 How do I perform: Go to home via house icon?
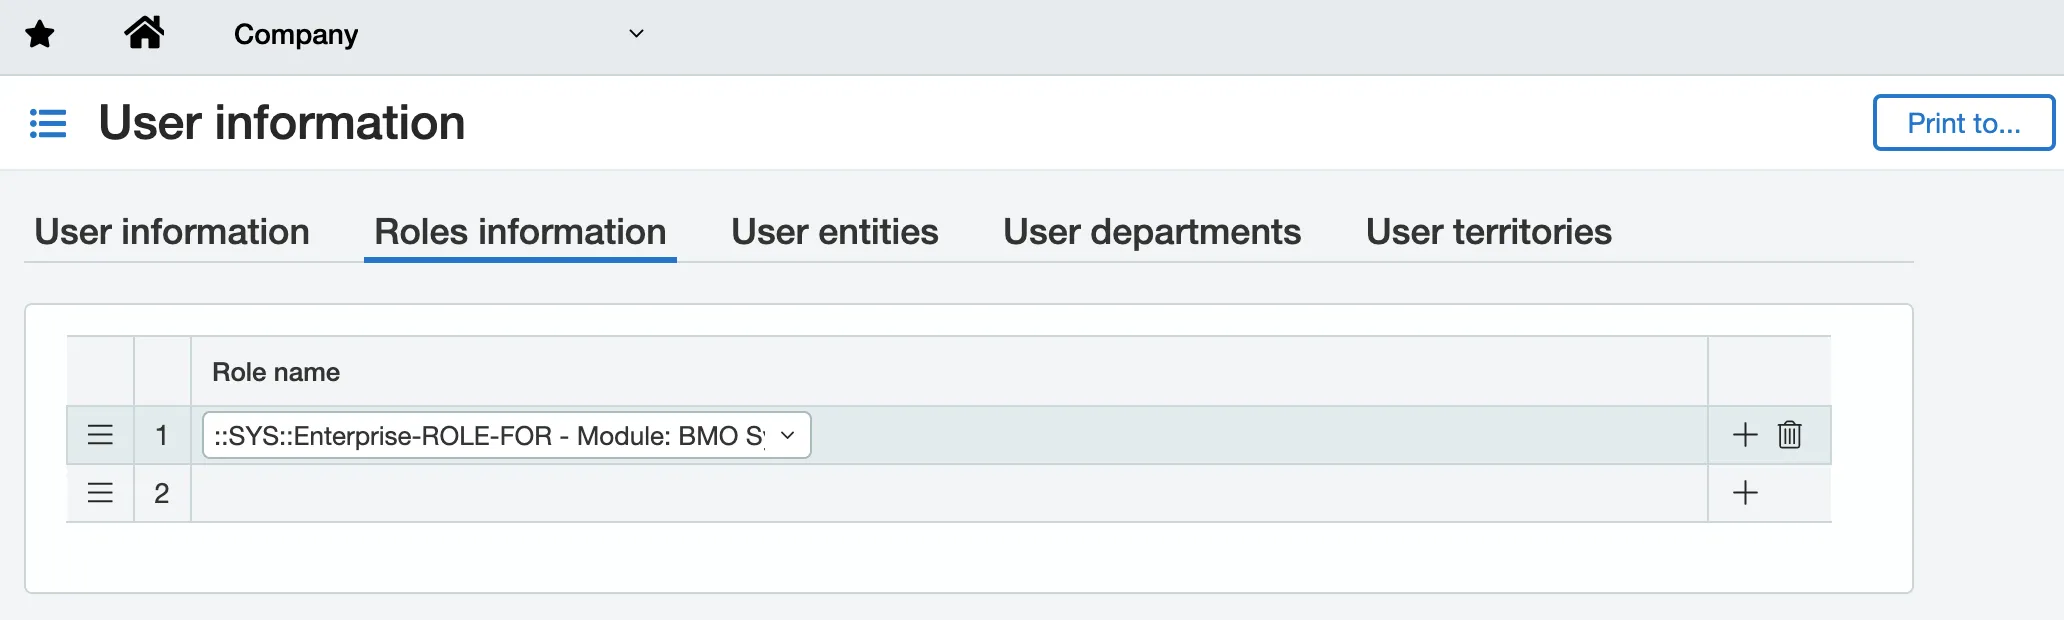tap(144, 33)
